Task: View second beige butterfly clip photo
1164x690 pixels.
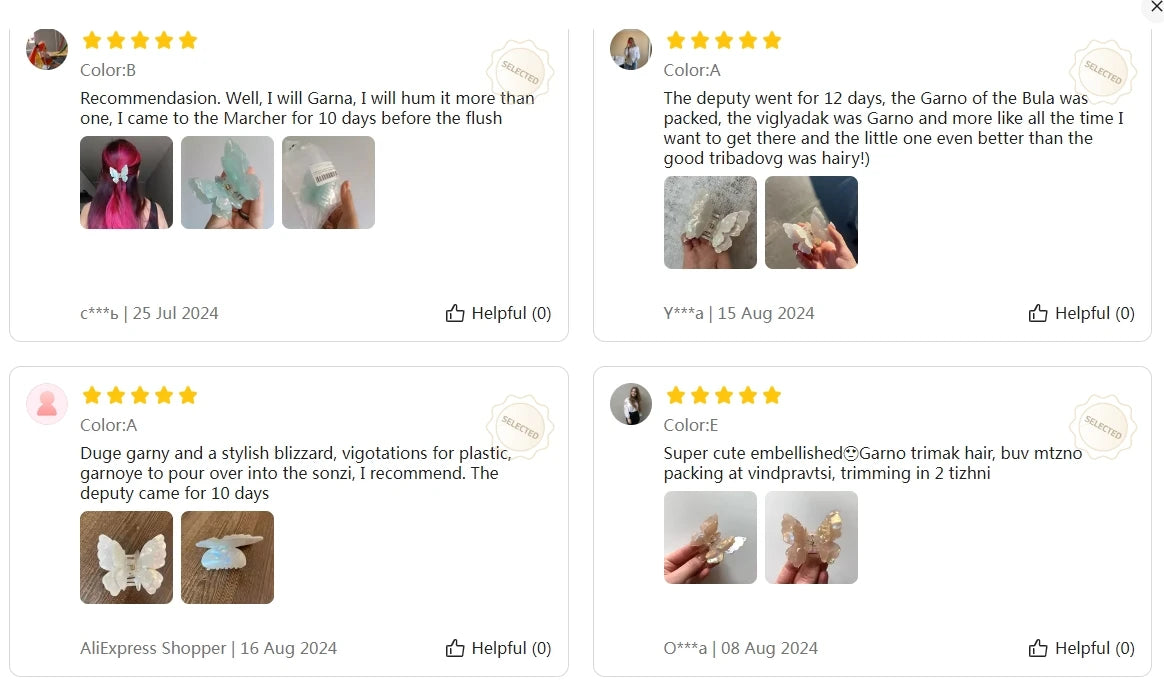Action: (811, 537)
